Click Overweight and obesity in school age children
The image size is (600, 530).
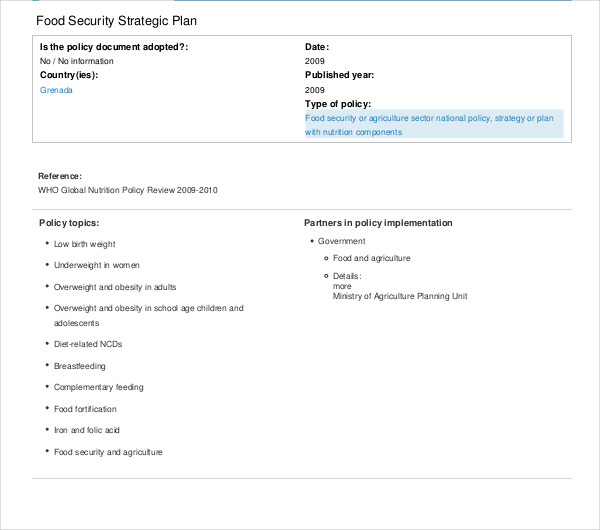148,309
